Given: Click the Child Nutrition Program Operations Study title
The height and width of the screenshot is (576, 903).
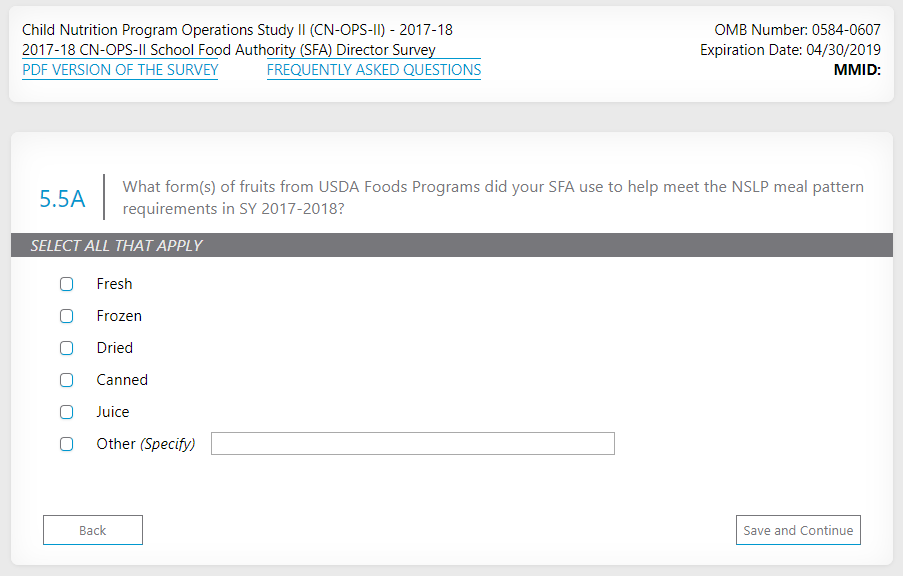Looking at the screenshot, I should click(x=237, y=30).
